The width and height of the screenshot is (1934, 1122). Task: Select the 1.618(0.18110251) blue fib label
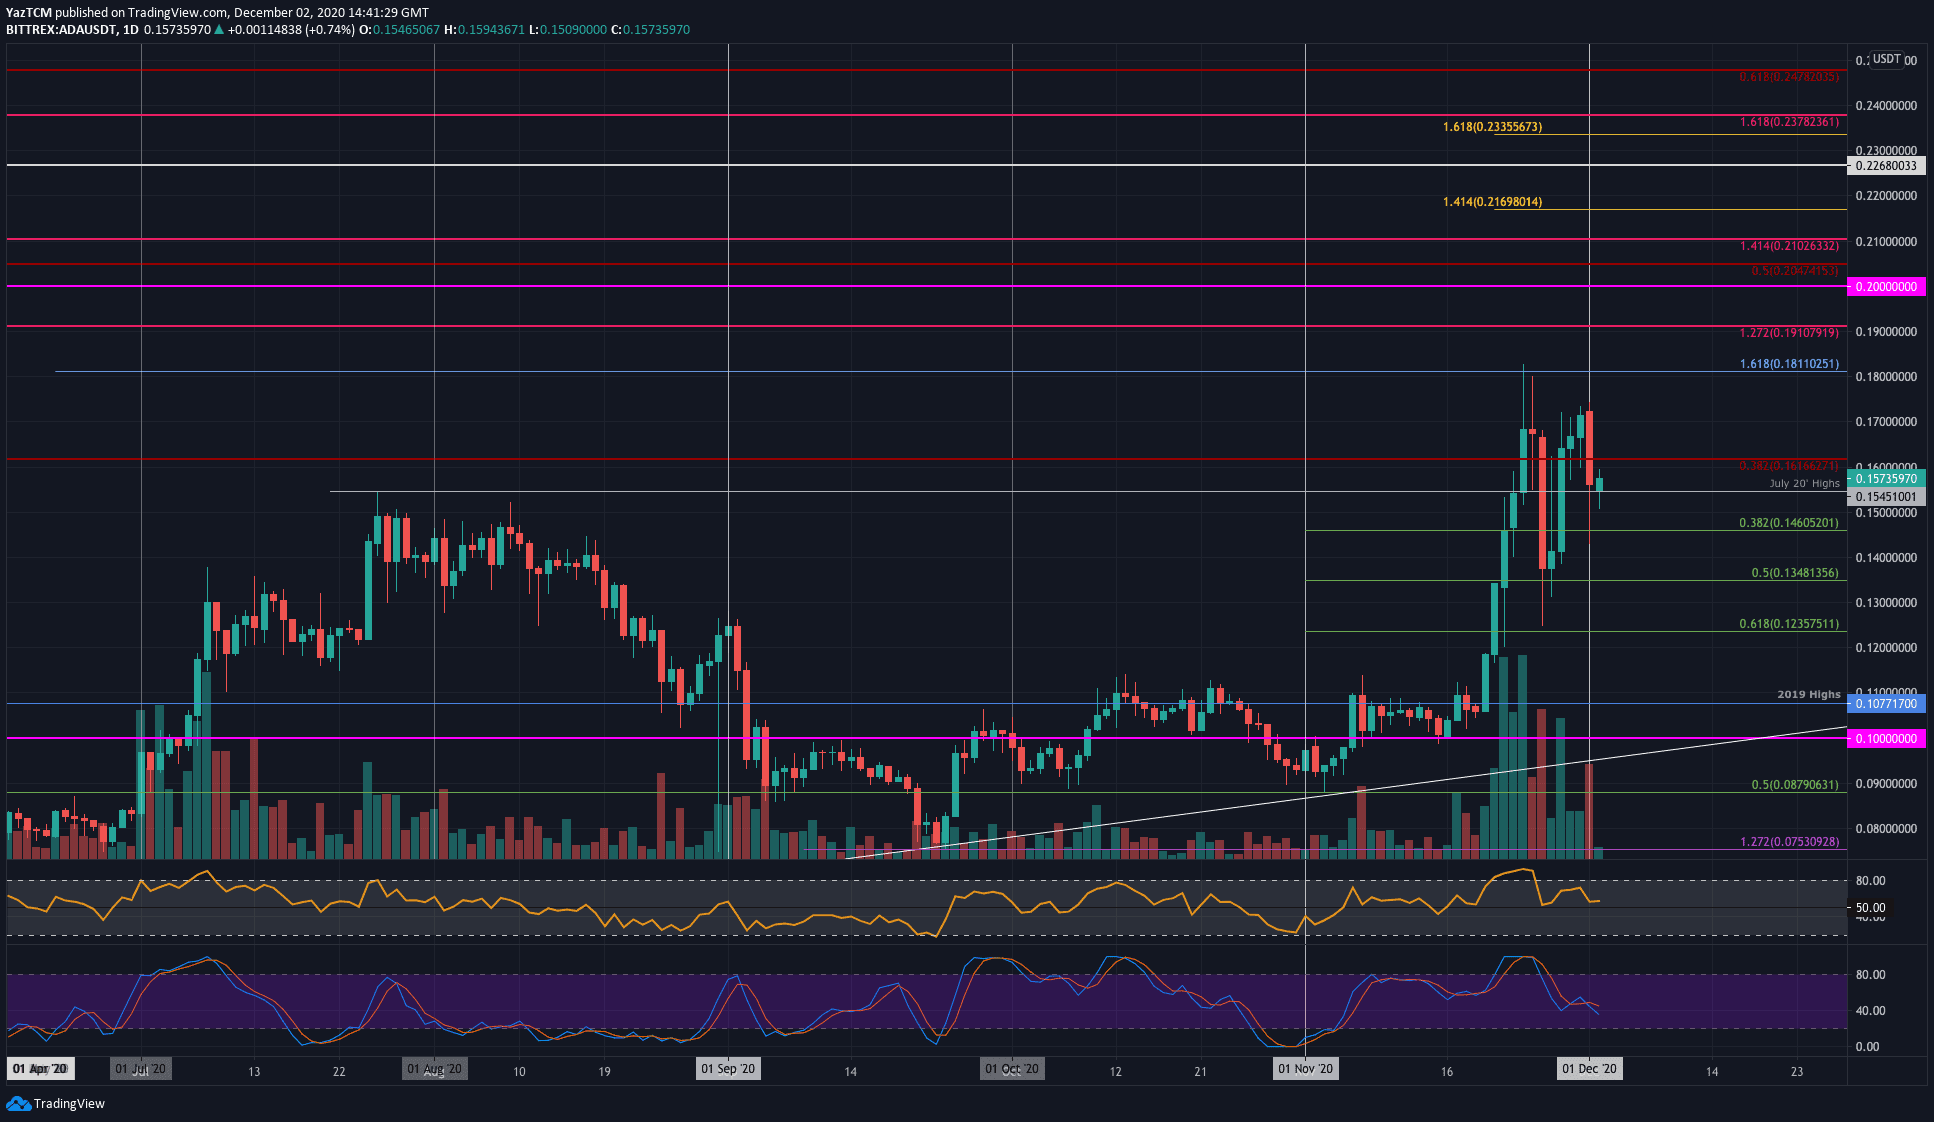pos(1789,364)
